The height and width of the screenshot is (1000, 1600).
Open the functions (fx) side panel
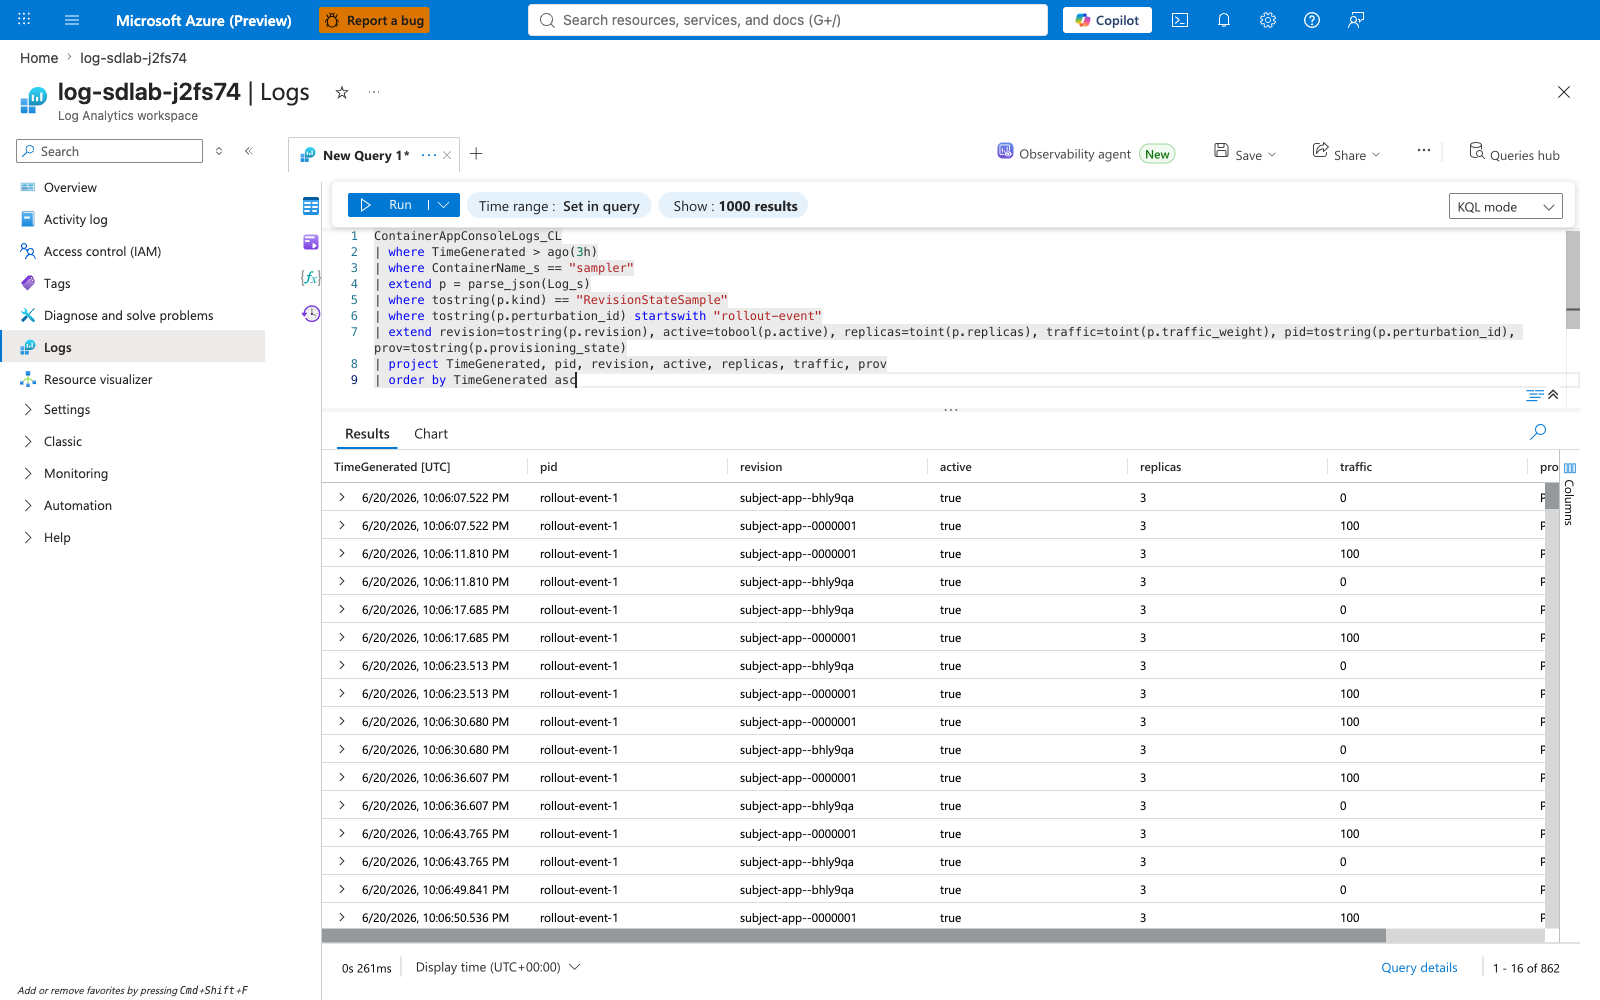(x=311, y=277)
